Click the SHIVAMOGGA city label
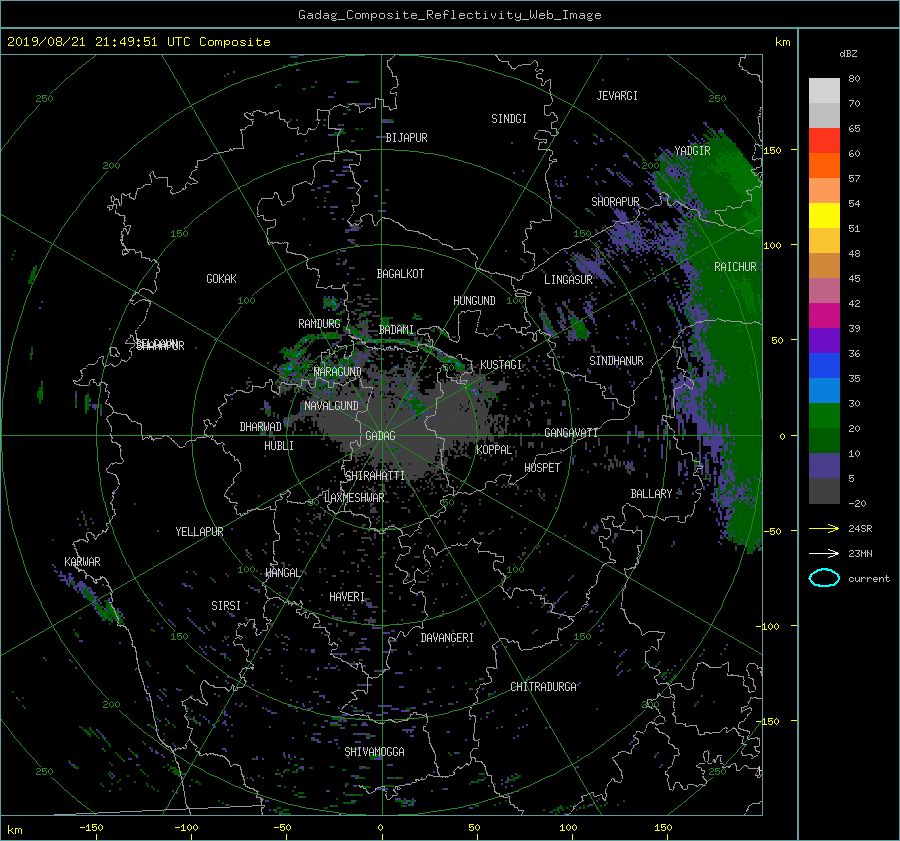The width and height of the screenshot is (900, 841). click(x=374, y=752)
